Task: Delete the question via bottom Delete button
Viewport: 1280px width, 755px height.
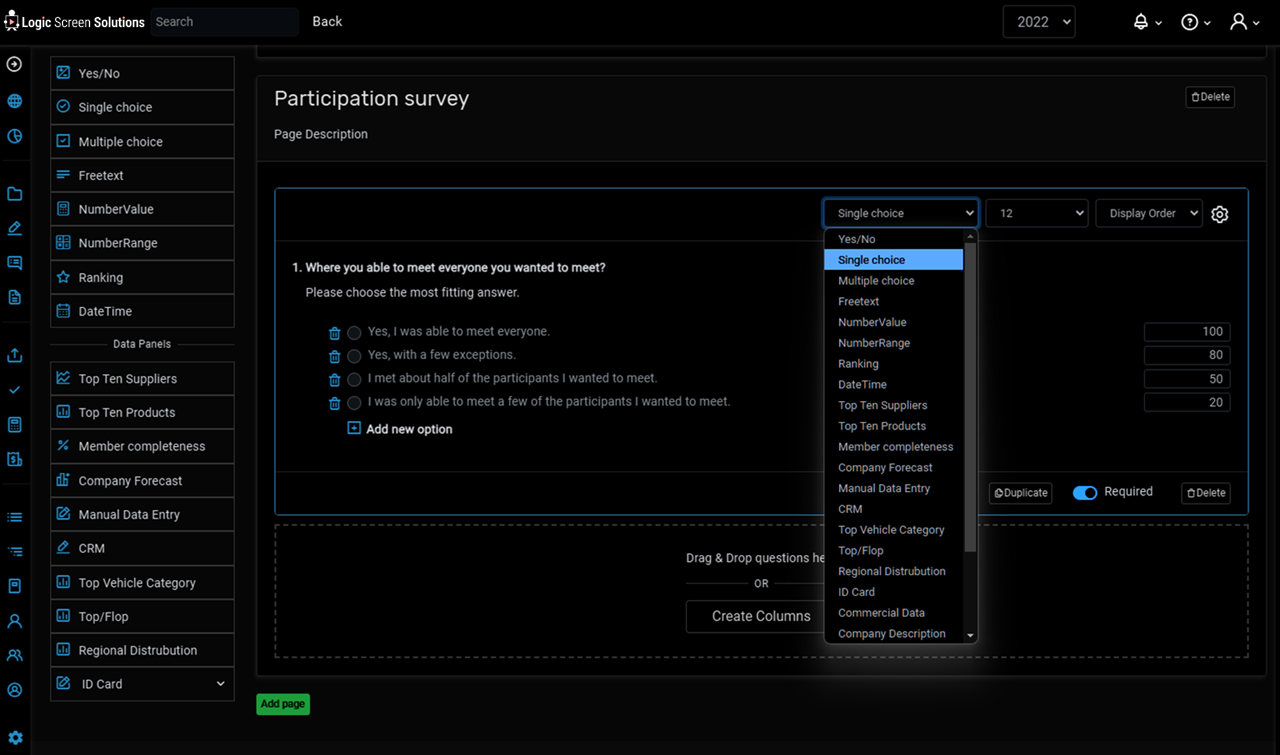Action: coord(1206,493)
